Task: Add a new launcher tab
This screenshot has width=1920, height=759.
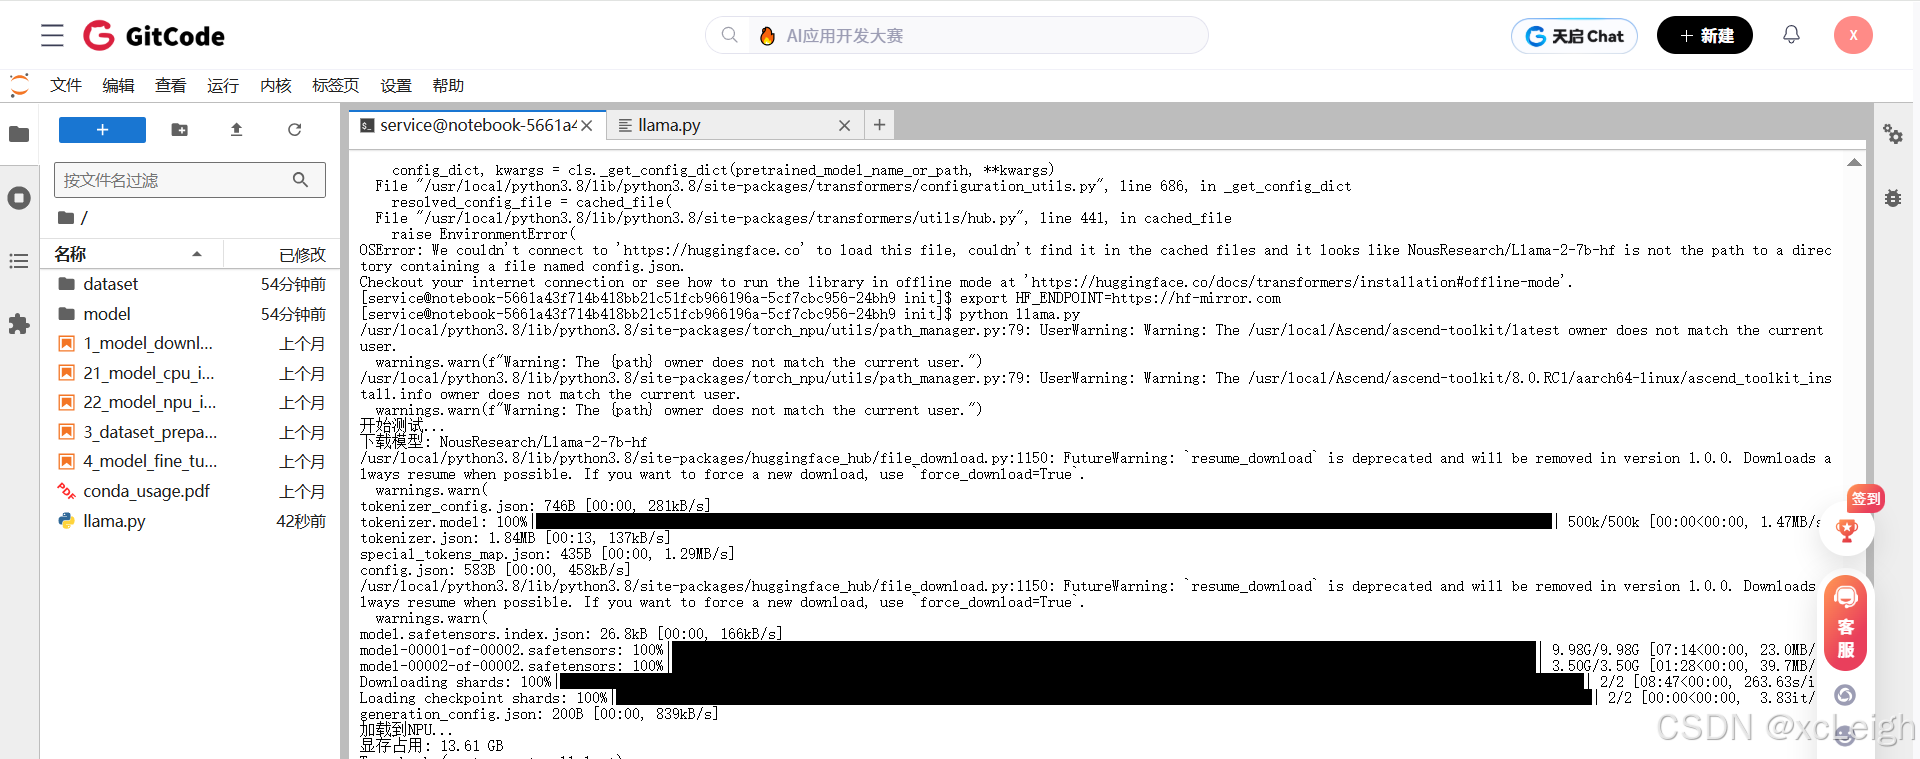Action: click(x=879, y=125)
